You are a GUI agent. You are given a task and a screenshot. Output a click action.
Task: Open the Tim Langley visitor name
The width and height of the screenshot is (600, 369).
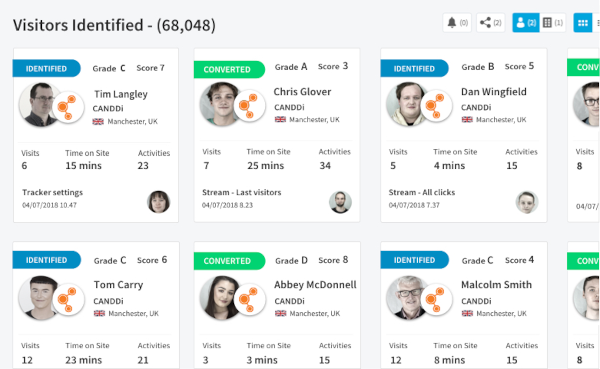click(121, 94)
